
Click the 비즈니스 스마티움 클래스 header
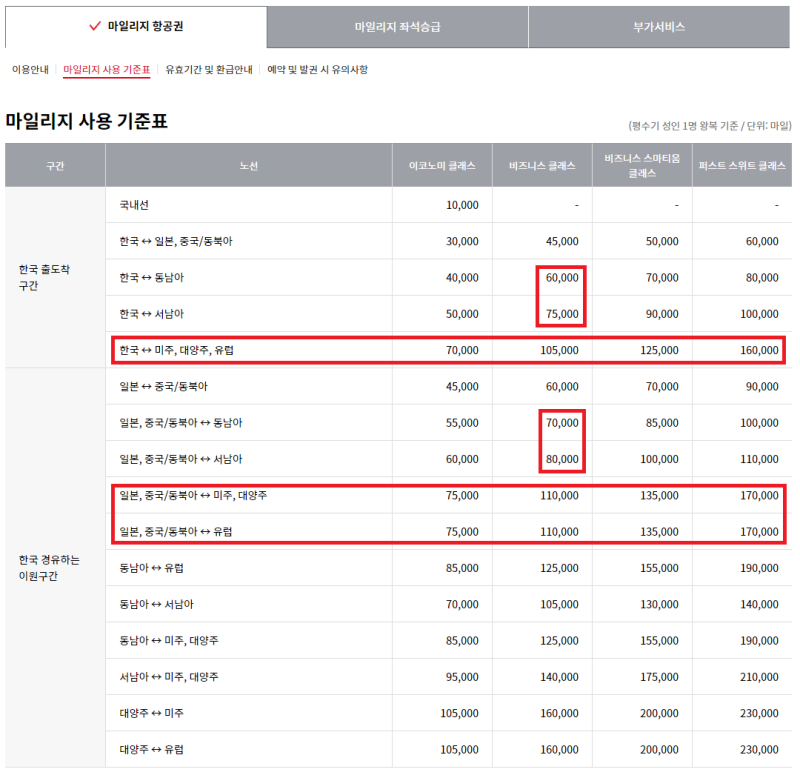point(642,165)
